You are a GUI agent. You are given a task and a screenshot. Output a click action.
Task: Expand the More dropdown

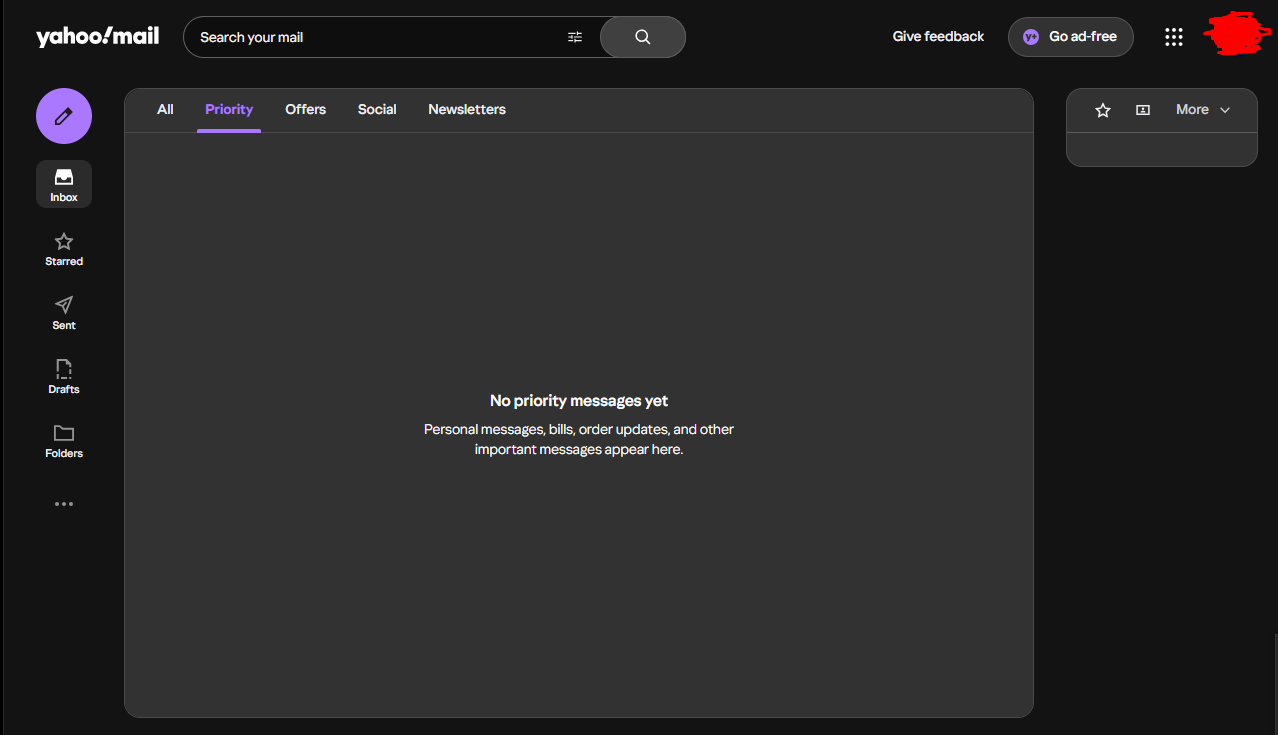coord(1203,110)
